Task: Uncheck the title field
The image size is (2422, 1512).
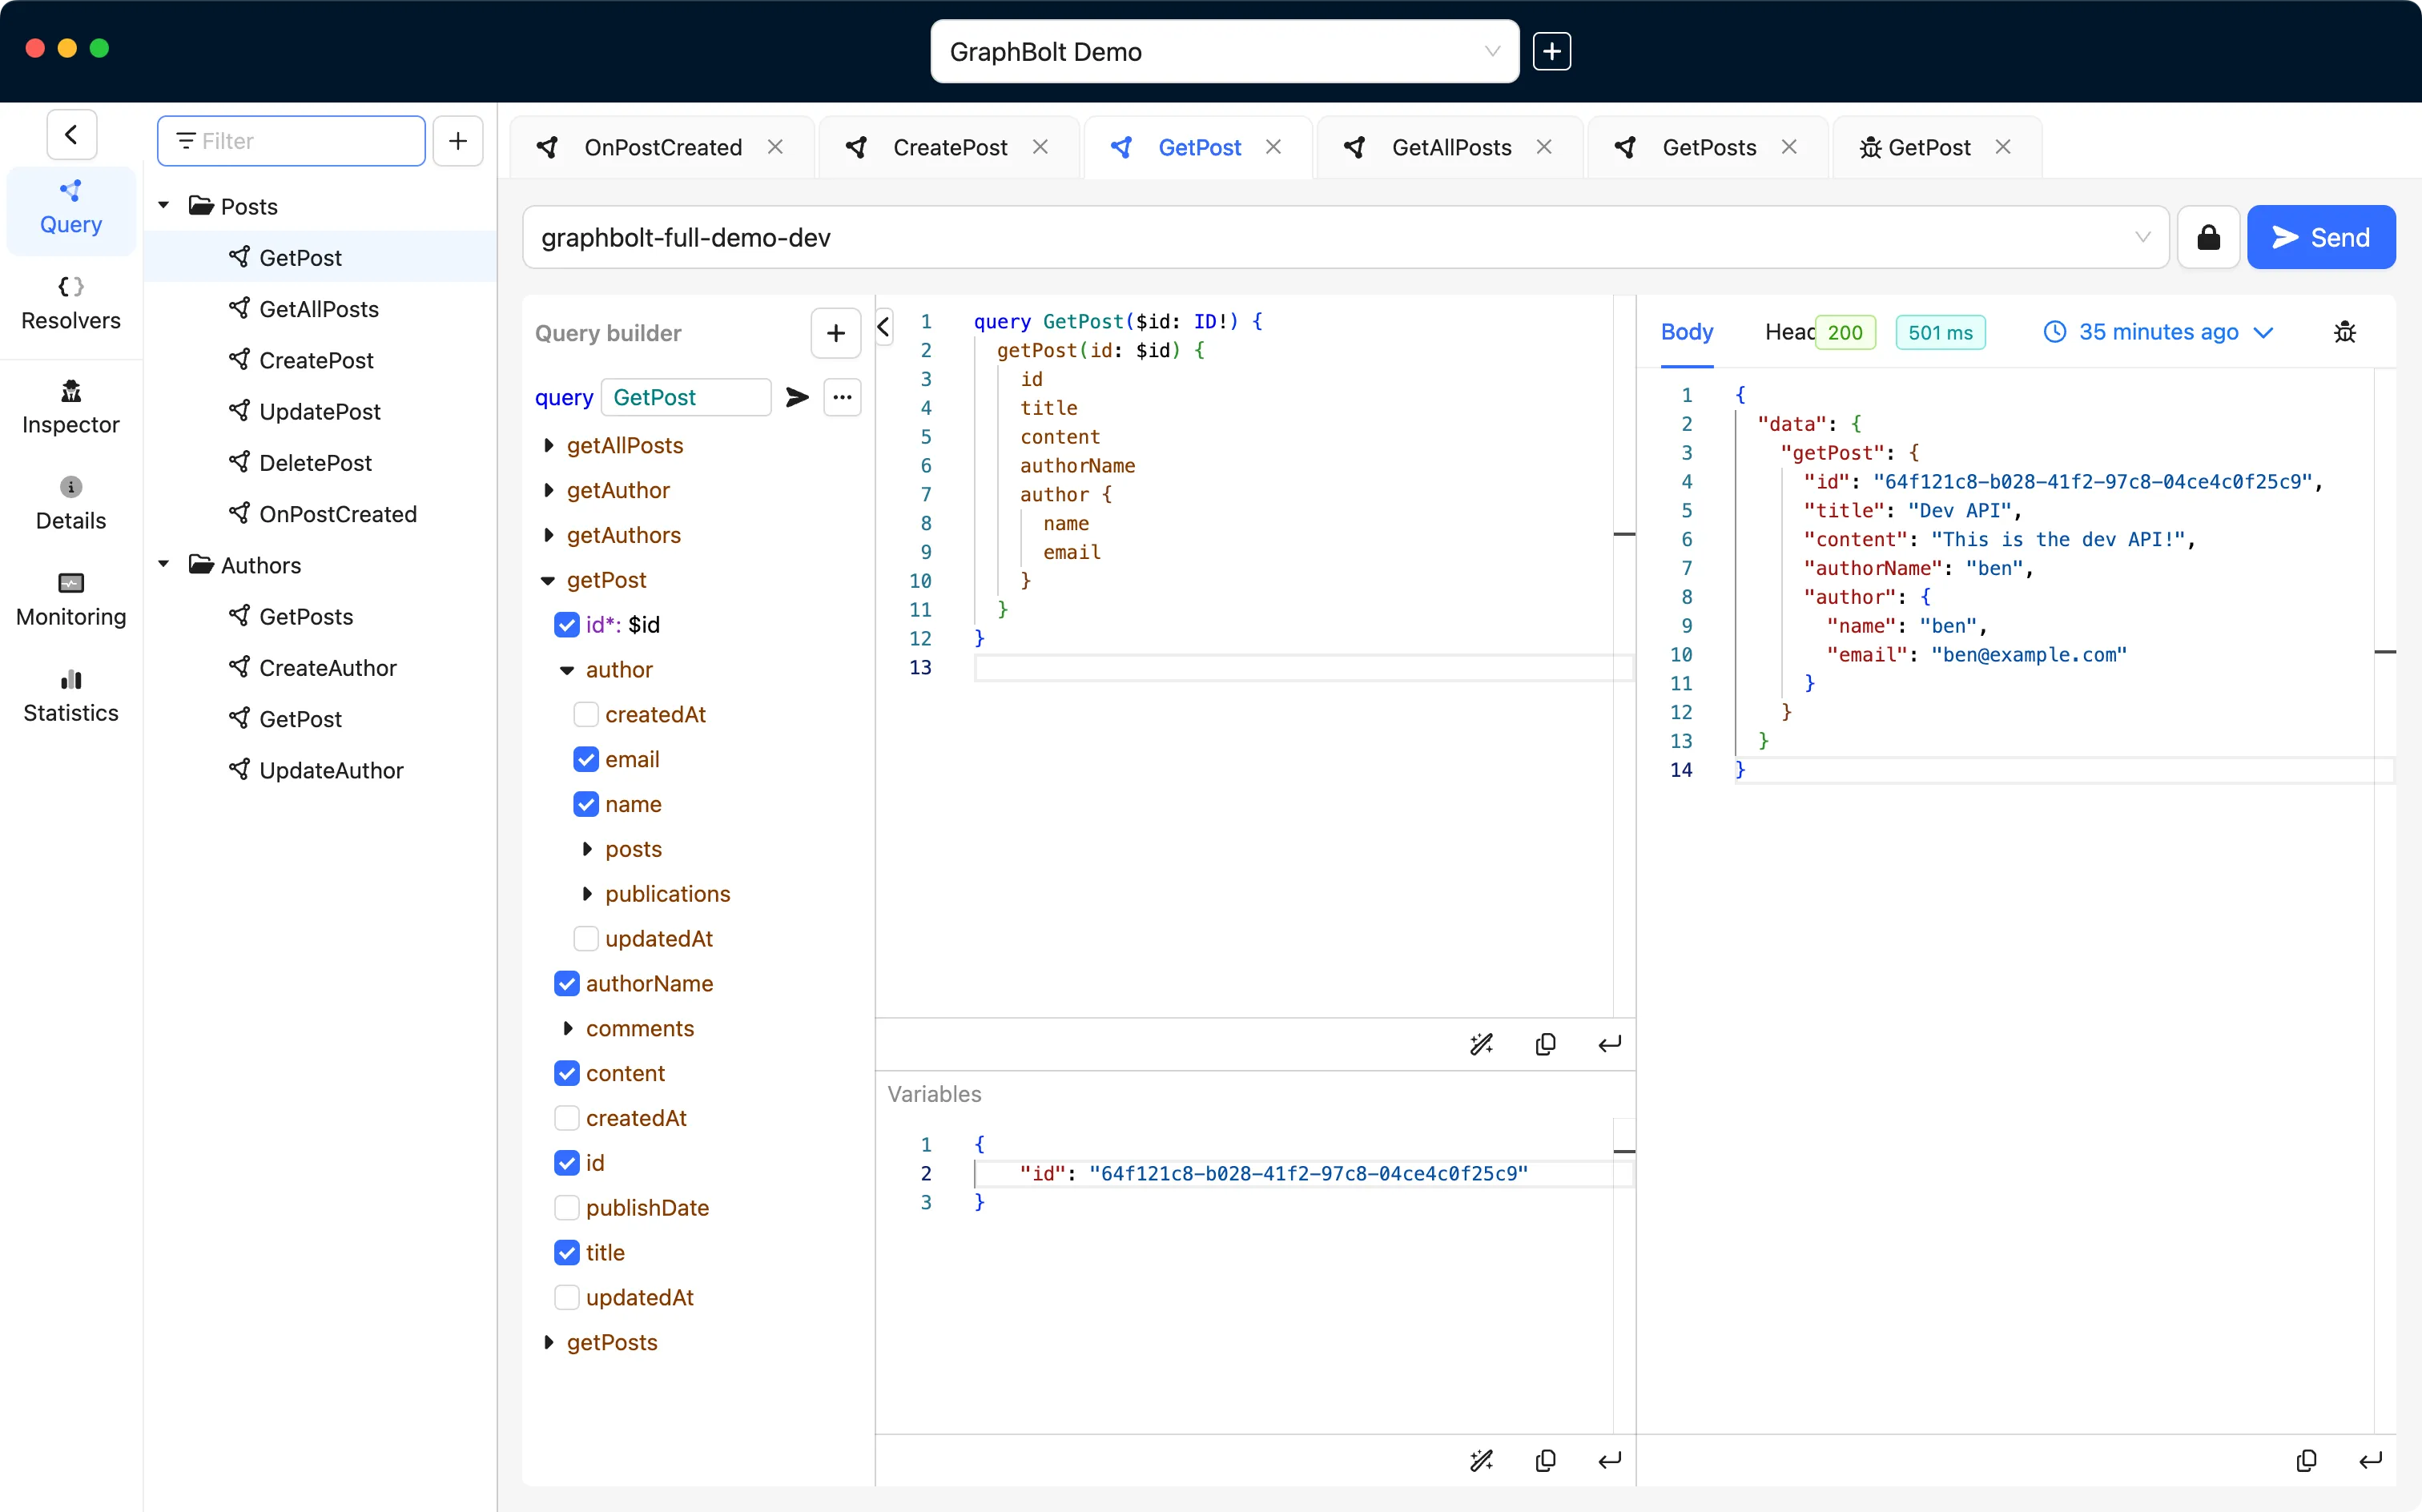Action: [x=567, y=1252]
